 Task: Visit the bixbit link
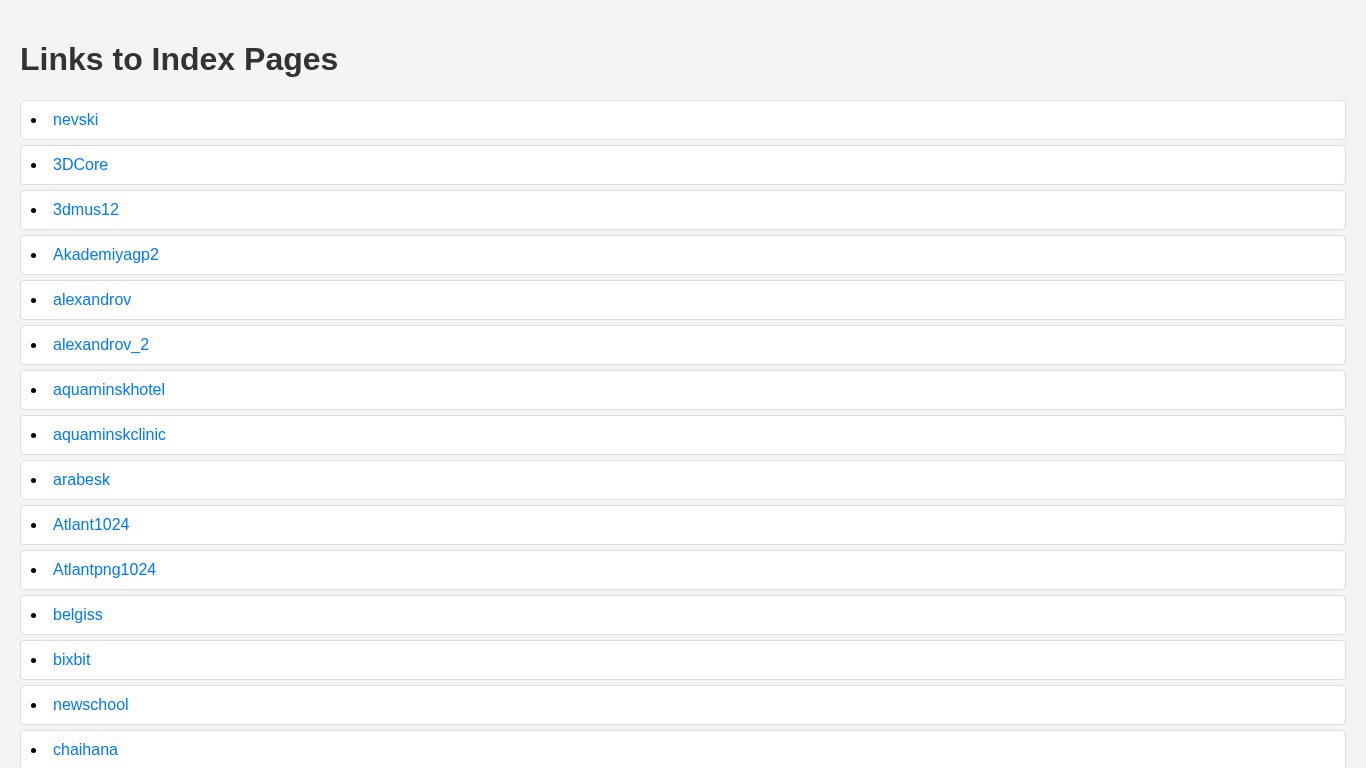click(x=71, y=660)
